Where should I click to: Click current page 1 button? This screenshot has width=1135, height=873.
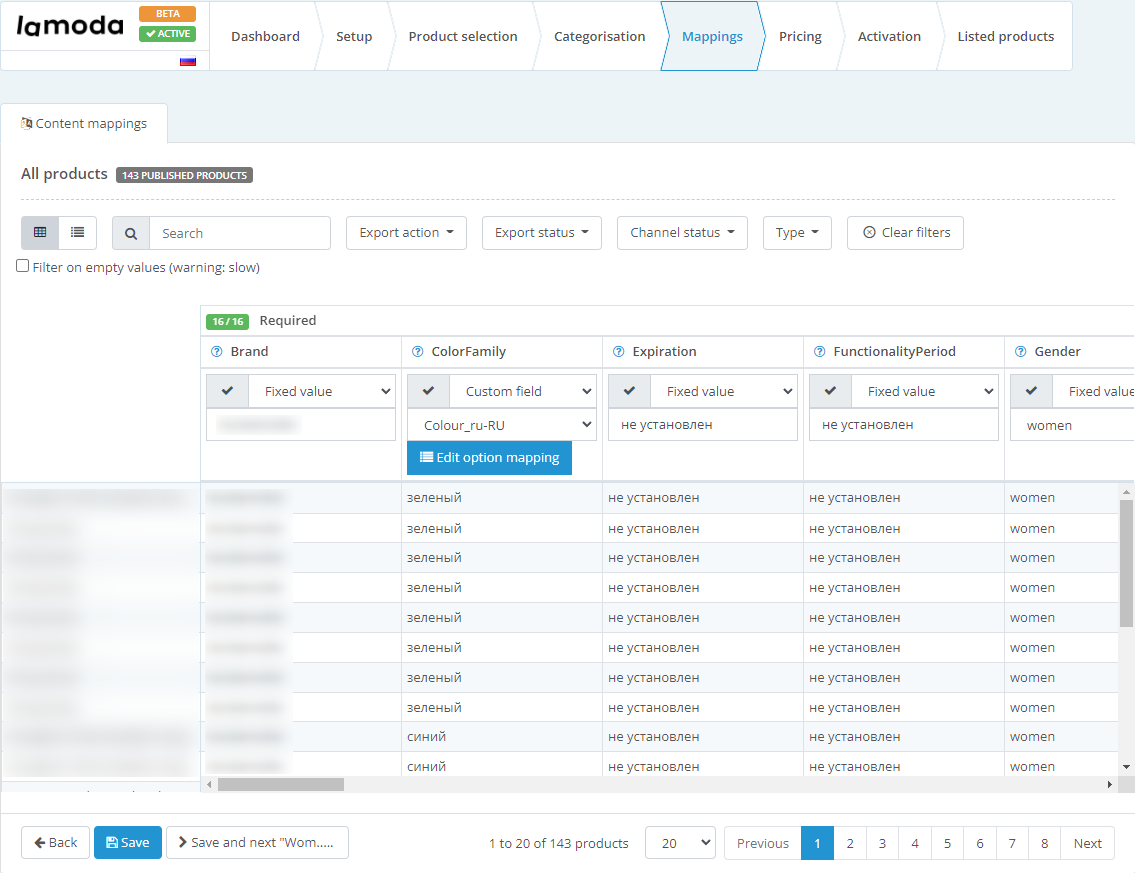pyautogui.click(x=817, y=843)
